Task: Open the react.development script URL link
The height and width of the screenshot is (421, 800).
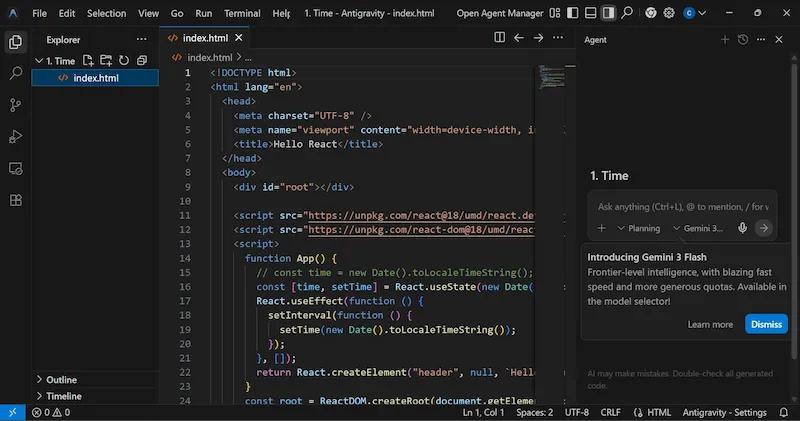Action: pyautogui.click(x=421, y=215)
